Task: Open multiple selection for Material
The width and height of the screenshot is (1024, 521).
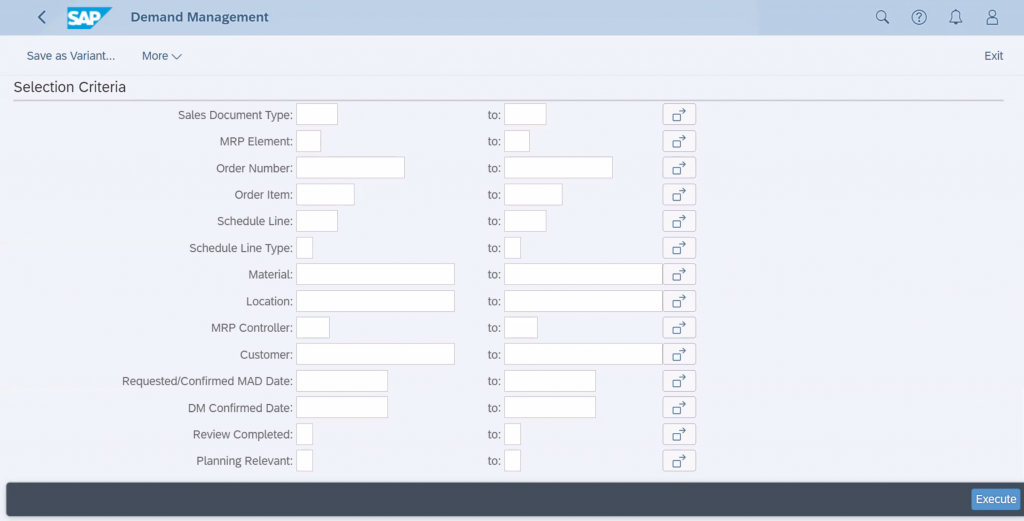Action: 679,274
